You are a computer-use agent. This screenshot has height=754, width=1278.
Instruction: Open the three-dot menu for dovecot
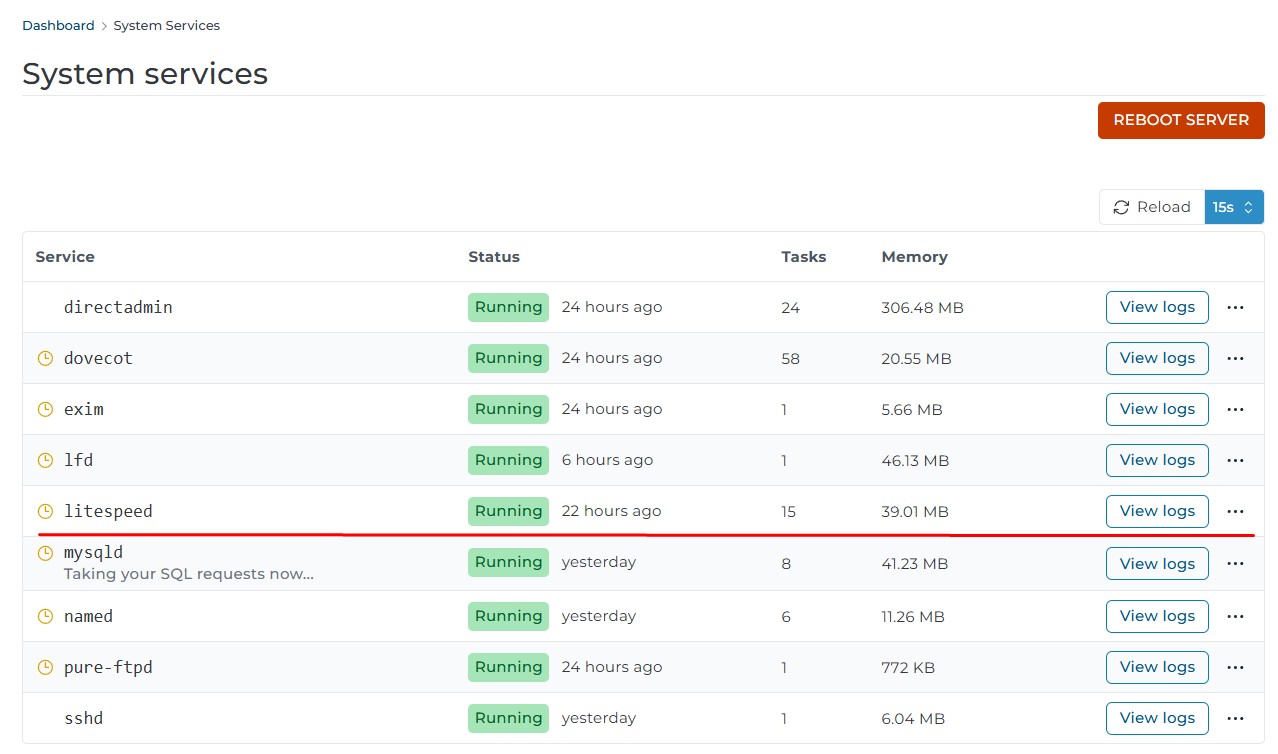pos(1235,358)
